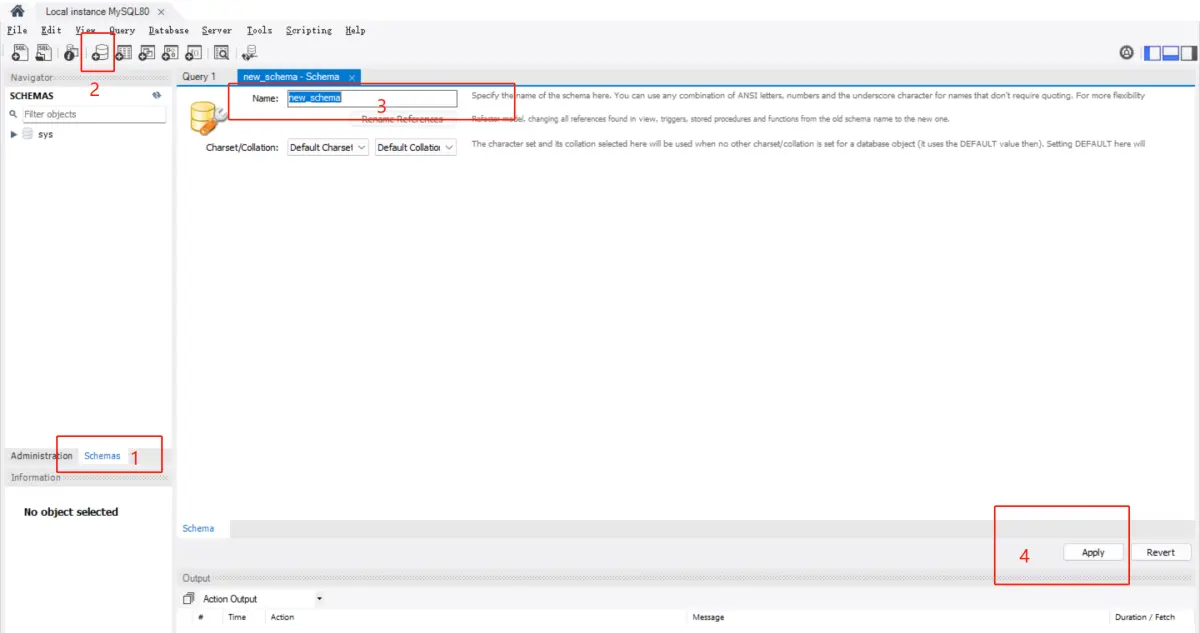Viewport: 1200px width, 633px height.
Task: Click the Message column header
Action: click(x=708, y=617)
